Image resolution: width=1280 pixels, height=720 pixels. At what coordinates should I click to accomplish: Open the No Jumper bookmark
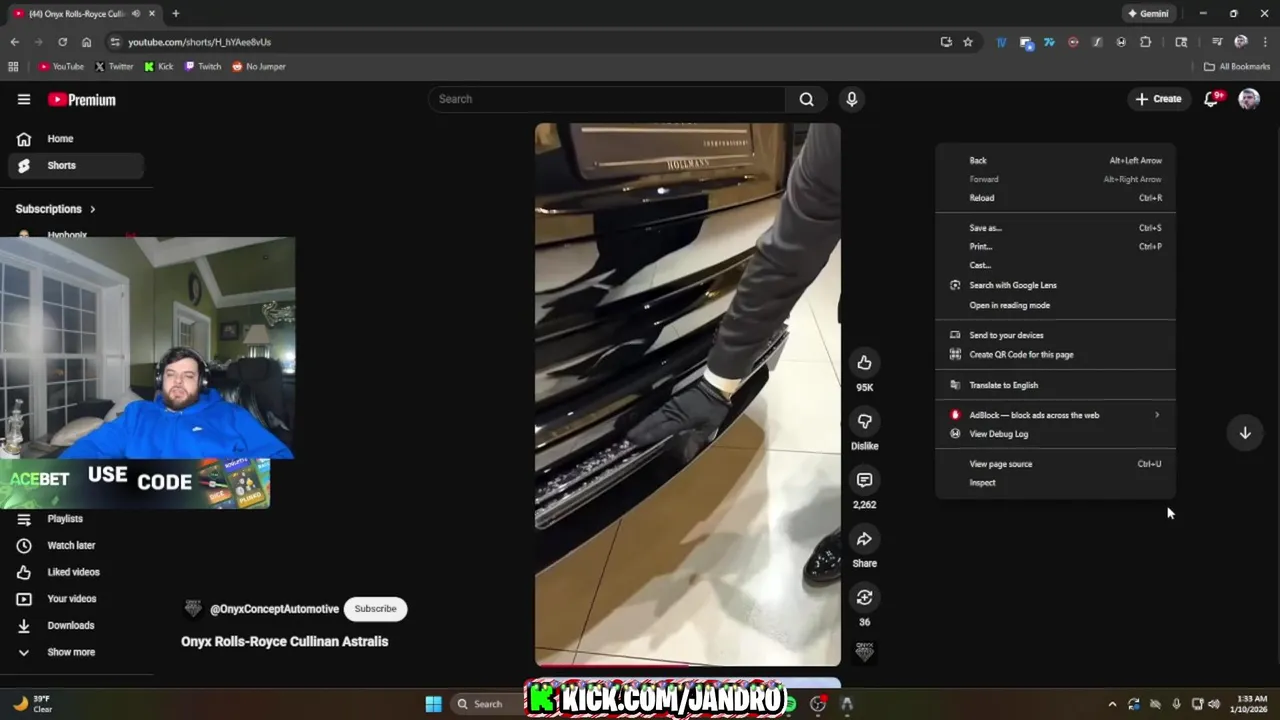[x=259, y=67]
